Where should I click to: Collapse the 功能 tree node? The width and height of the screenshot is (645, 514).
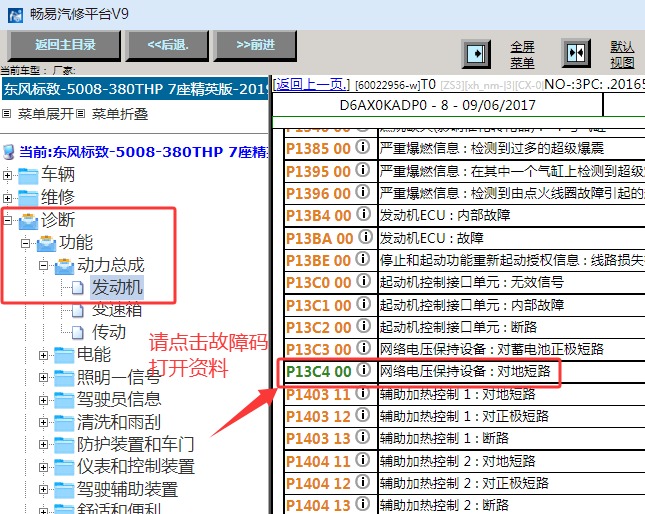(26, 243)
